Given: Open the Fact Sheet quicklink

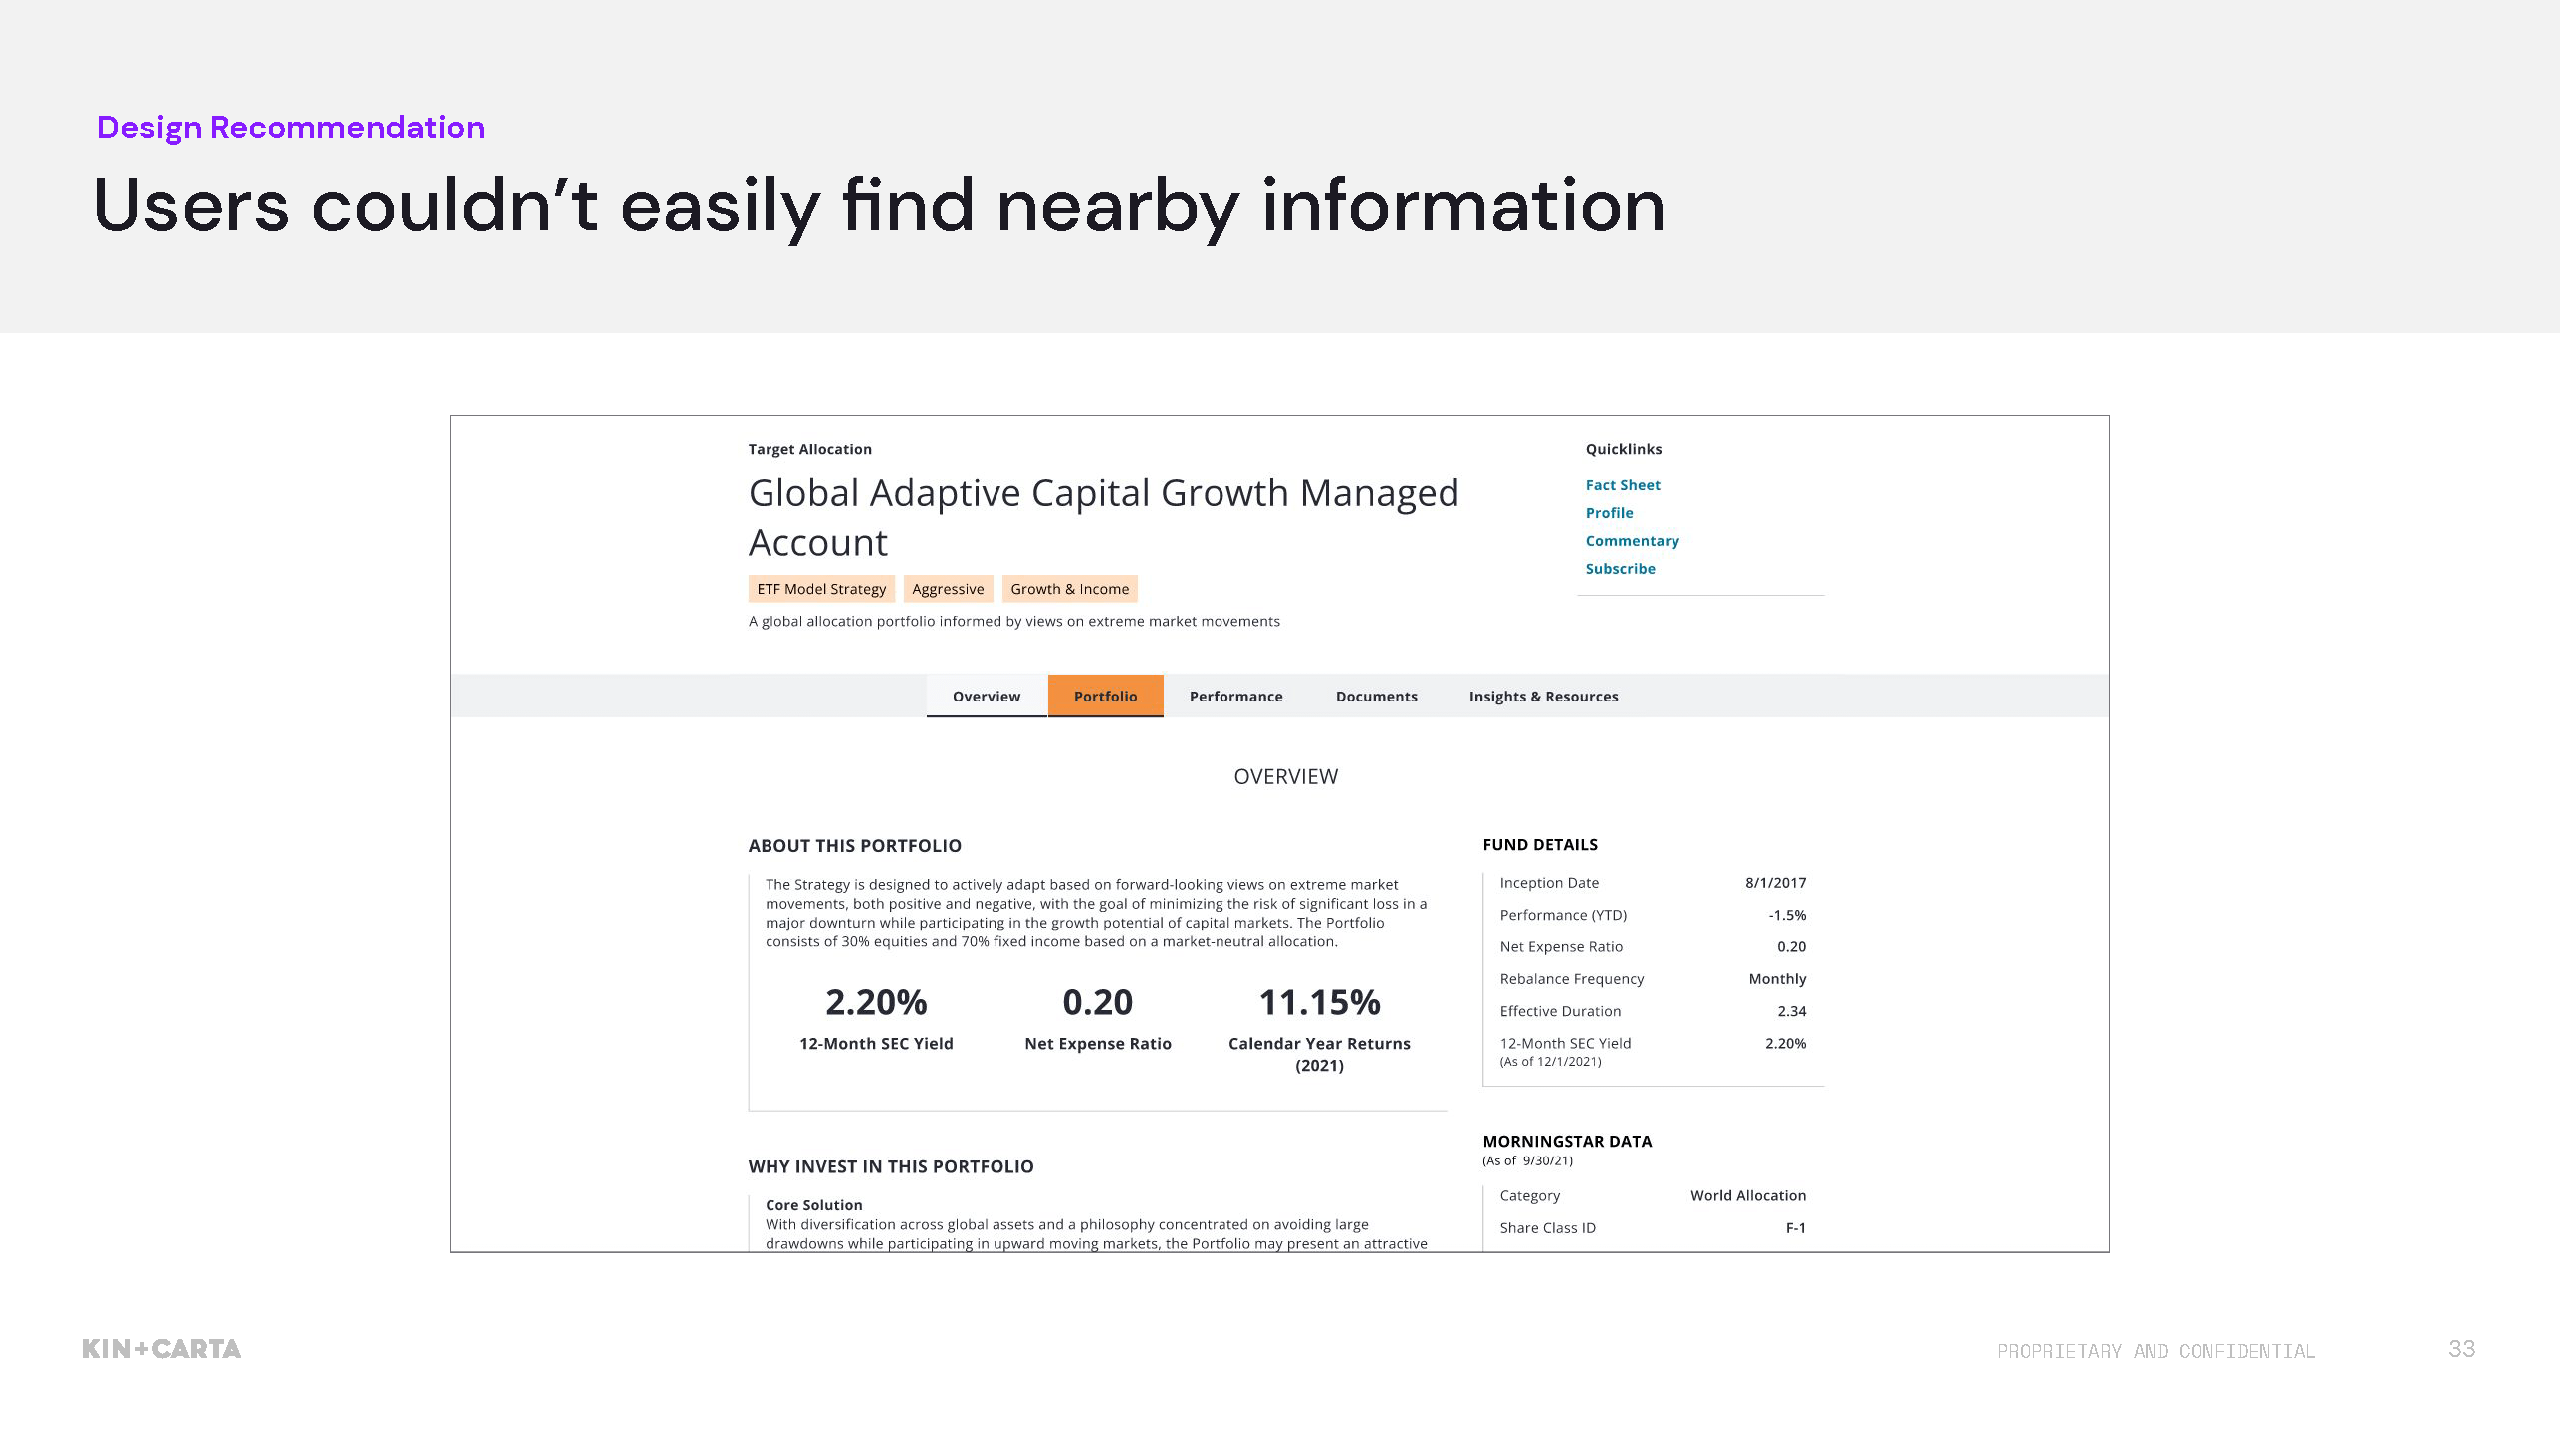Looking at the screenshot, I should 1622,485.
